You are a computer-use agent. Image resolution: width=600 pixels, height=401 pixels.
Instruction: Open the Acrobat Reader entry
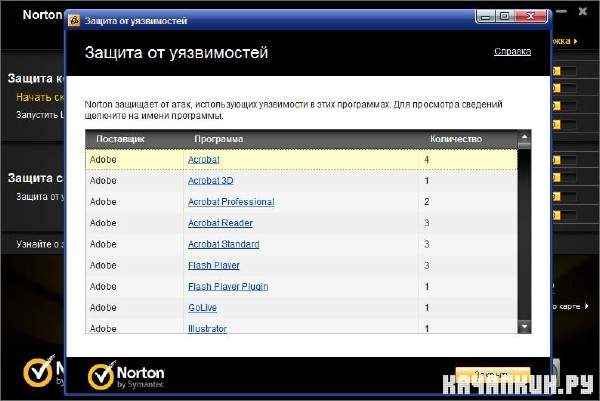click(x=220, y=223)
